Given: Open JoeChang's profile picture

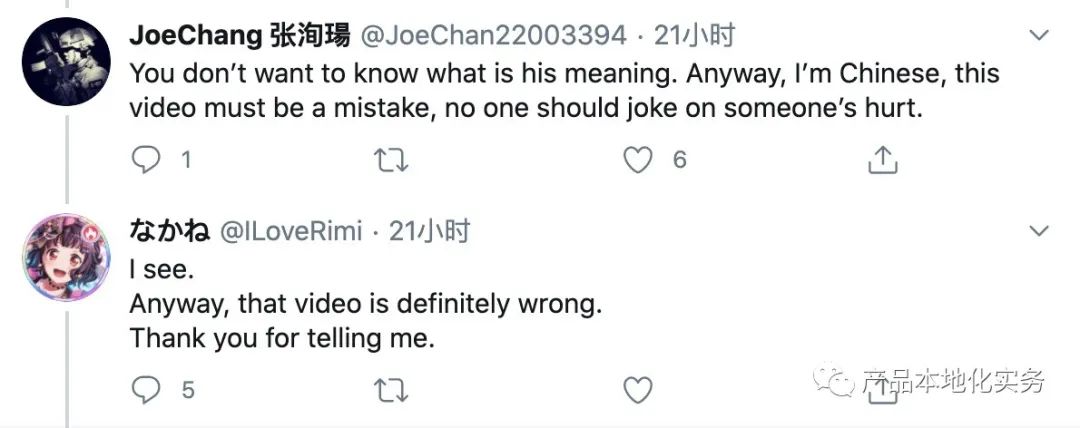Looking at the screenshot, I should [x=66, y=61].
